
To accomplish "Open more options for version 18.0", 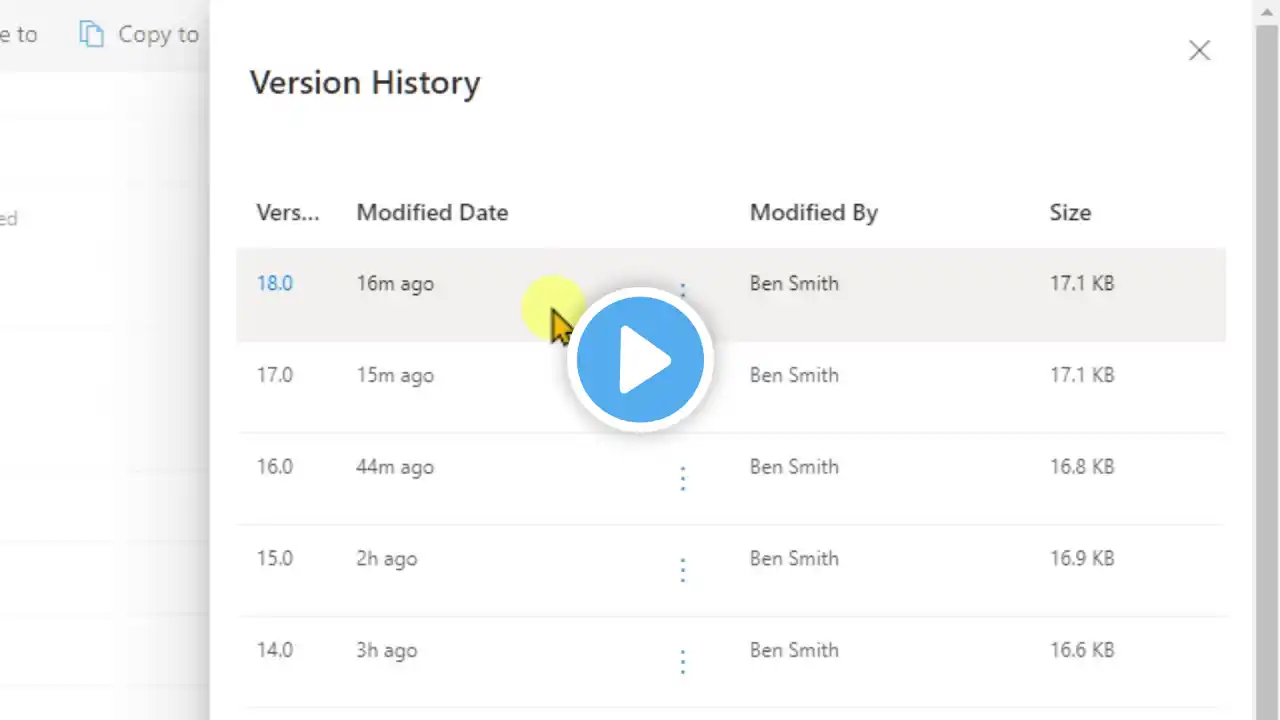I will click(683, 289).
